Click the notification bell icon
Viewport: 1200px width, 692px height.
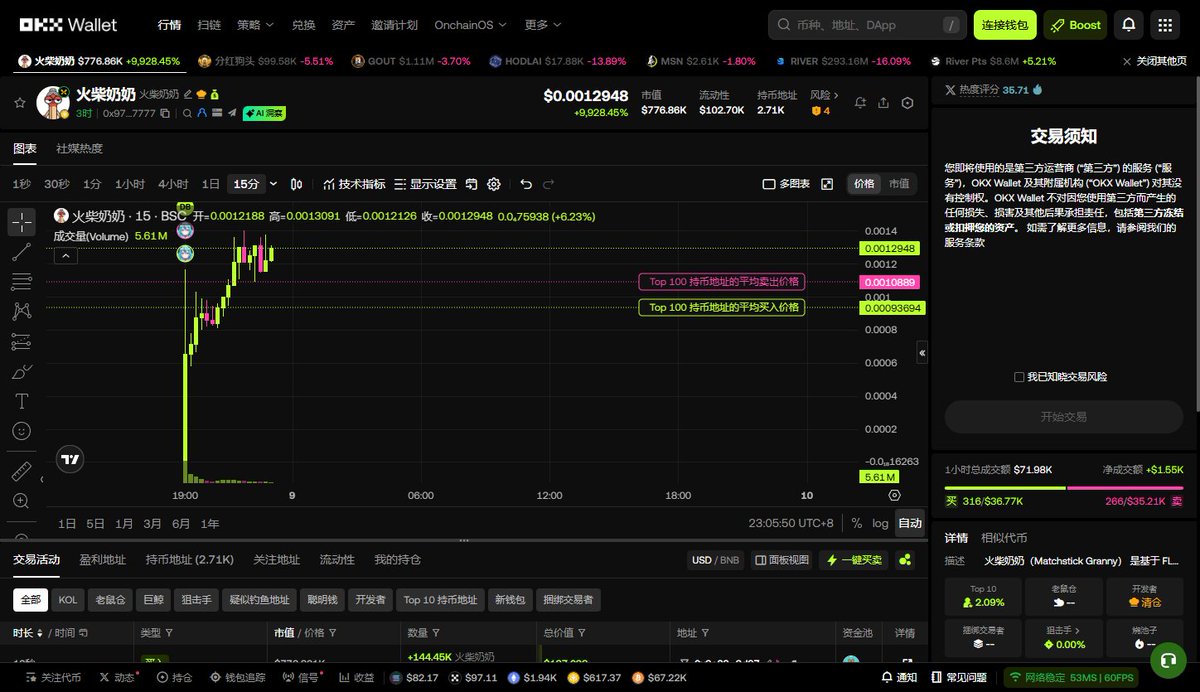[1129, 25]
